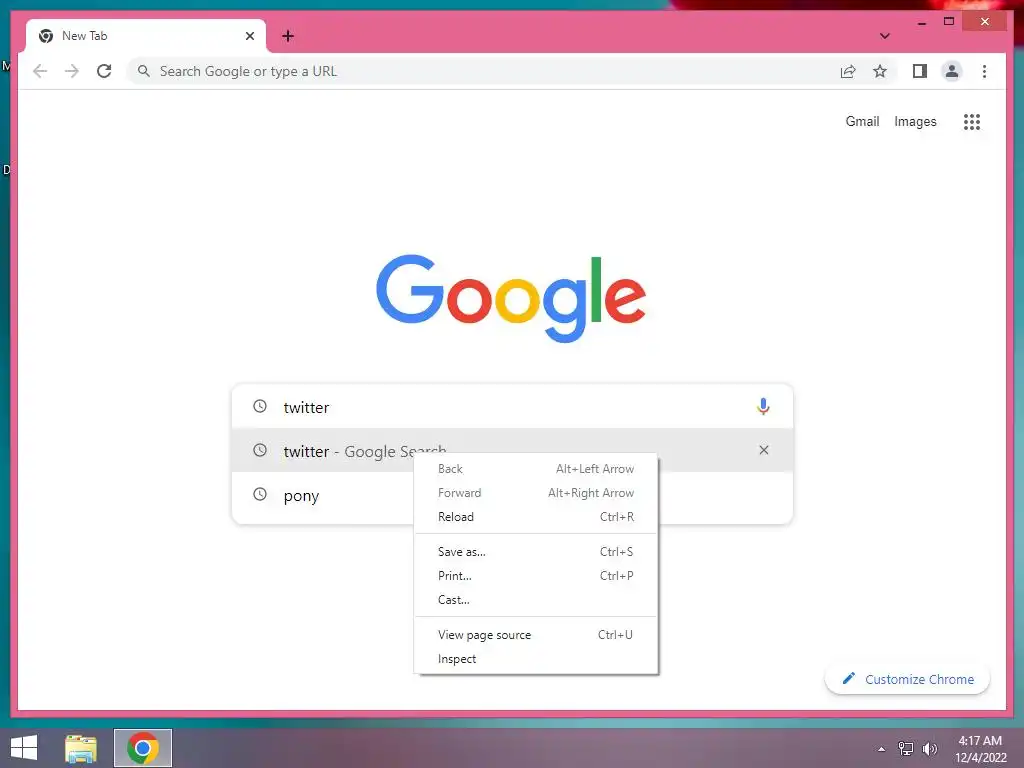The height and width of the screenshot is (768, 1024).
Task: Click the Google logo
Action: pos(511,298)
